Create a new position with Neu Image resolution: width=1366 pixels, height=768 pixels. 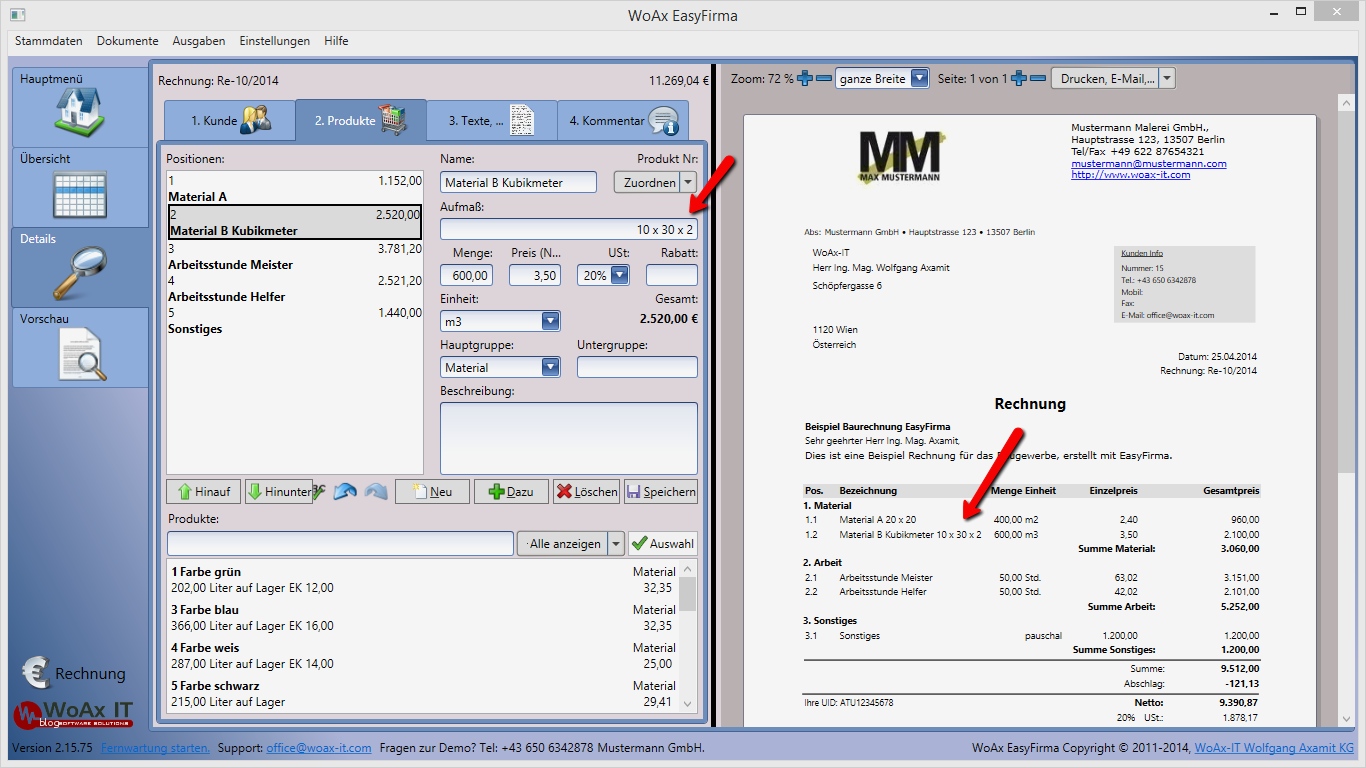coord(432,491)
